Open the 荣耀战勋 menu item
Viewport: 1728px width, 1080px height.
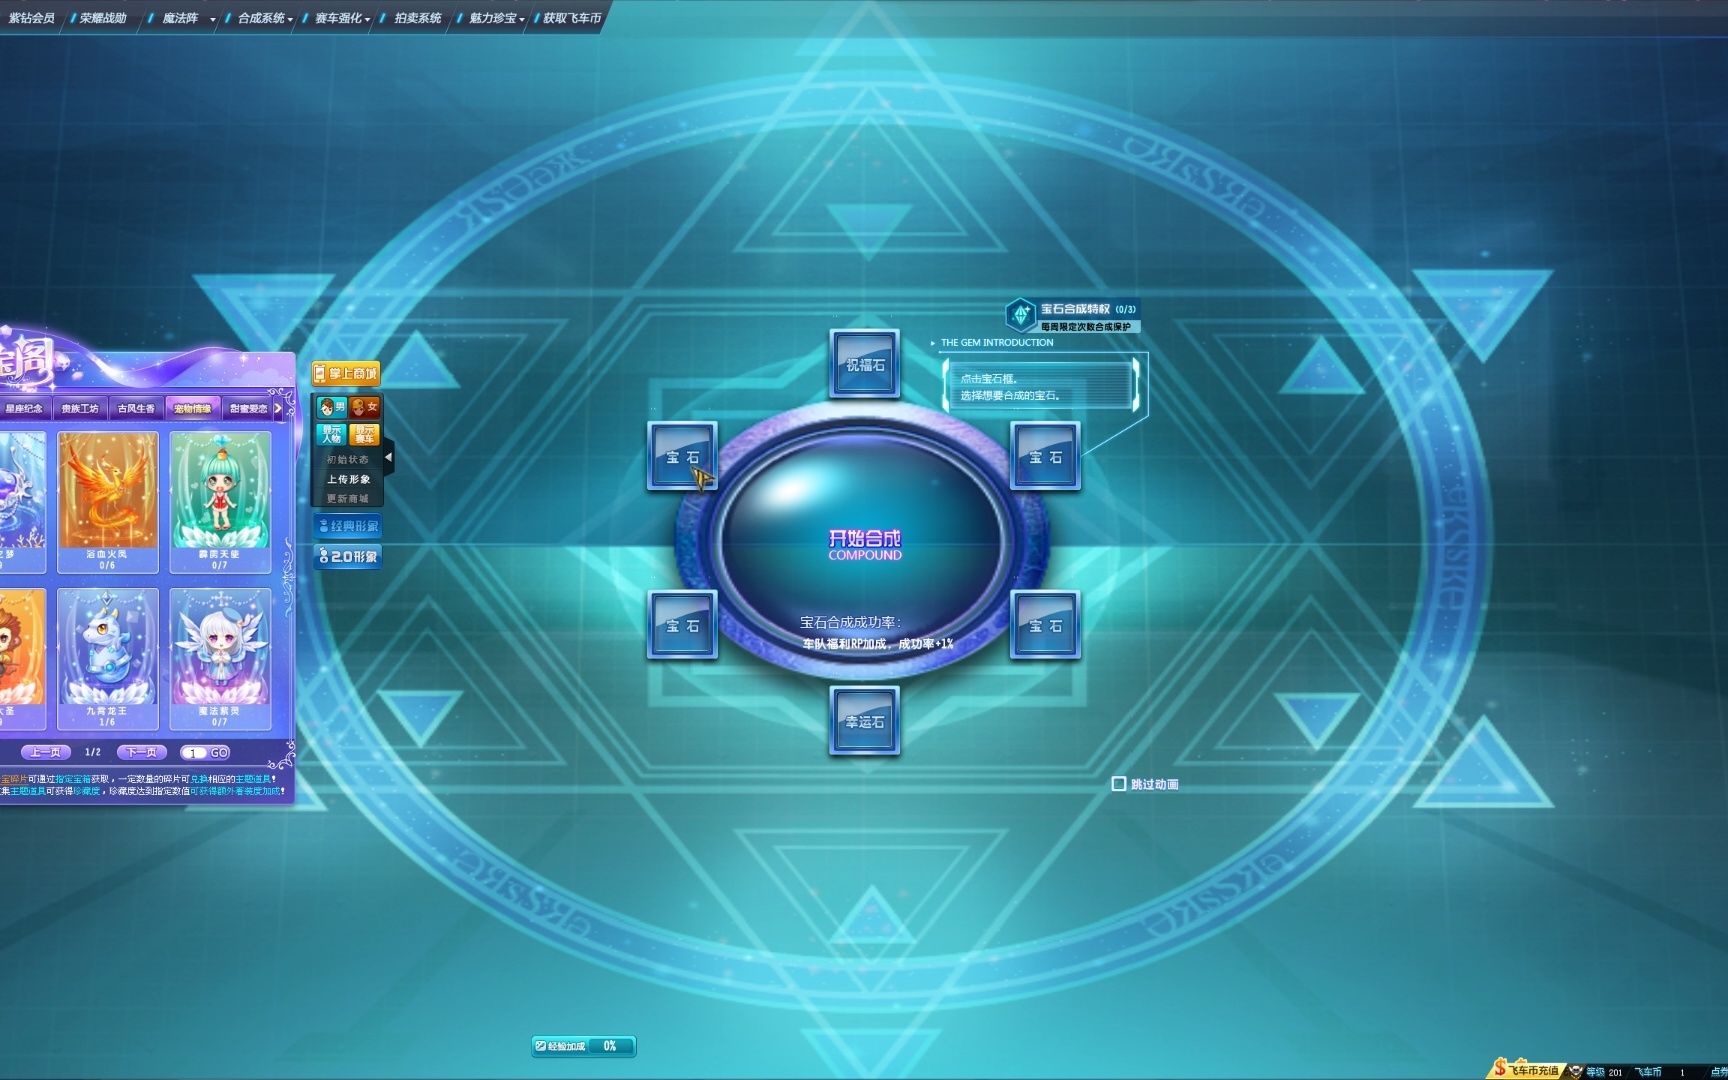pyautogui.click(x=103, y=18)
